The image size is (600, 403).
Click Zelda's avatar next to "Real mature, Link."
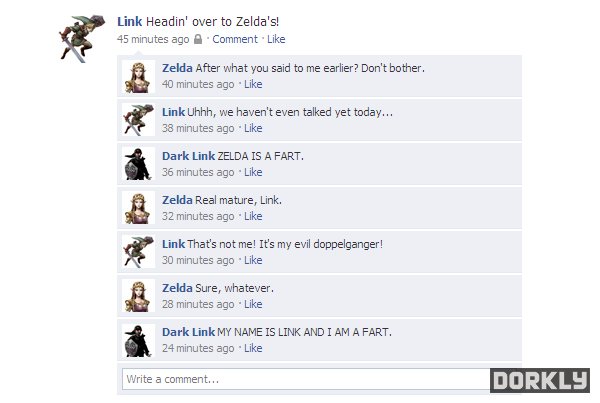coord(138,208)
